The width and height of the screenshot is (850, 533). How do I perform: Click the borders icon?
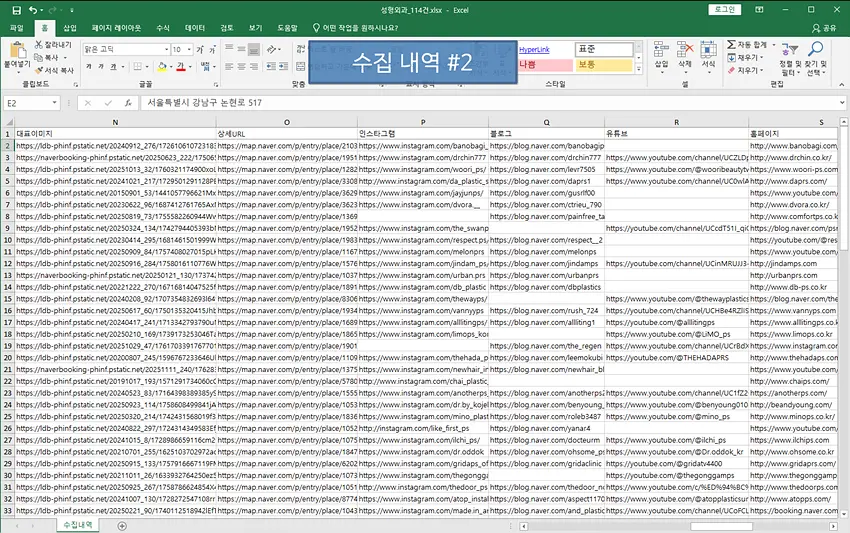pos(137,67)
